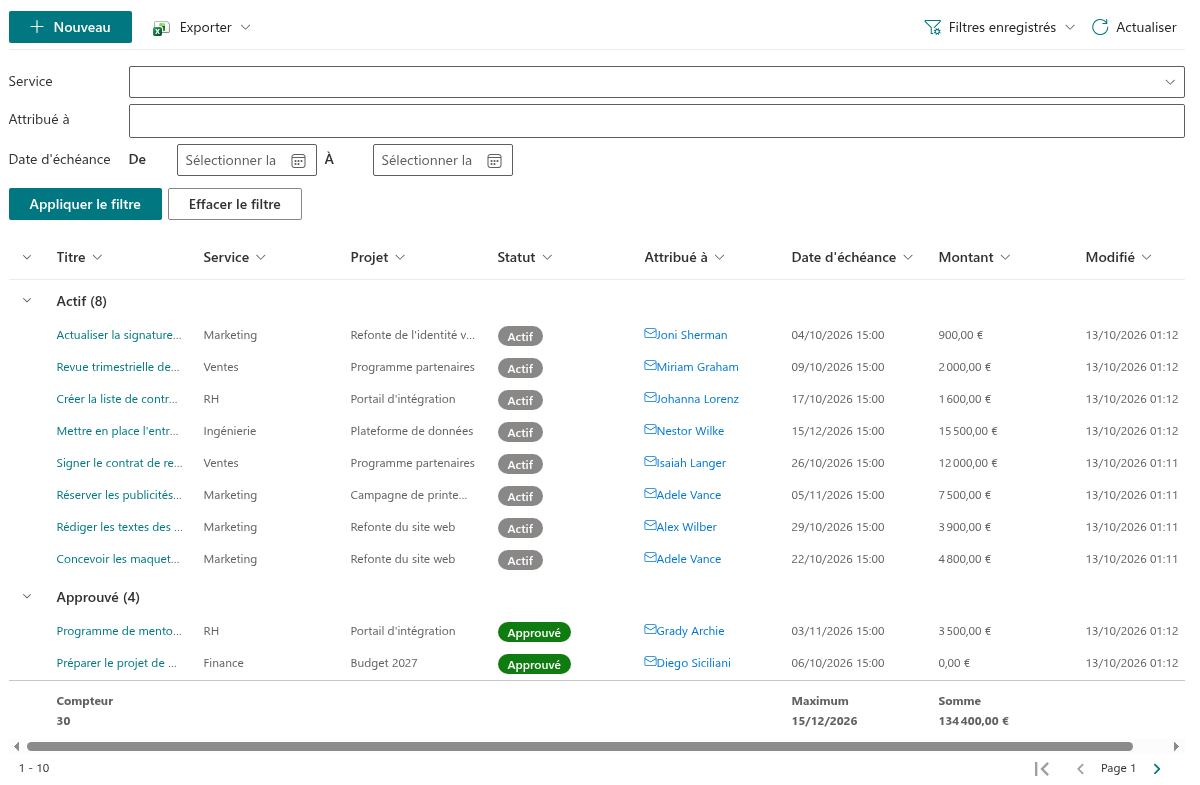Image resolution: width=1200 pixels, height=785 pixels.
Task: Open the Exporter menu
Action: (x=202, y=27)
